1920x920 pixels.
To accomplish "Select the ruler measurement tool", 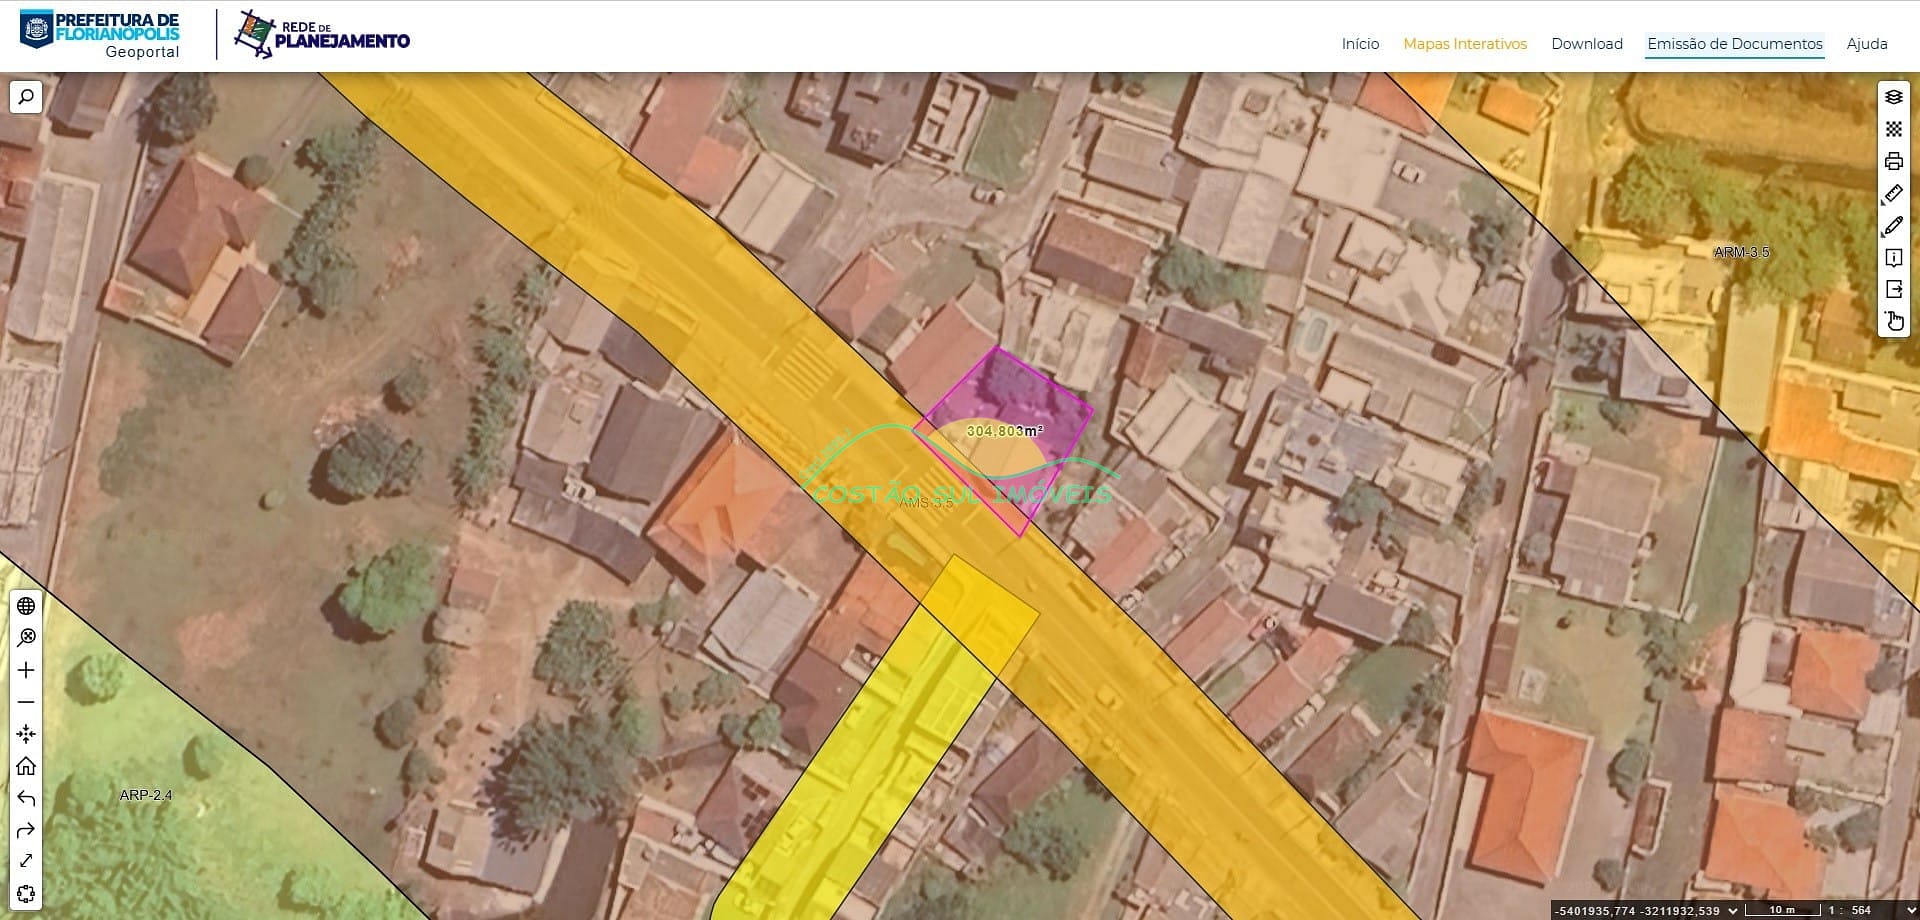I will (1893, 193).
